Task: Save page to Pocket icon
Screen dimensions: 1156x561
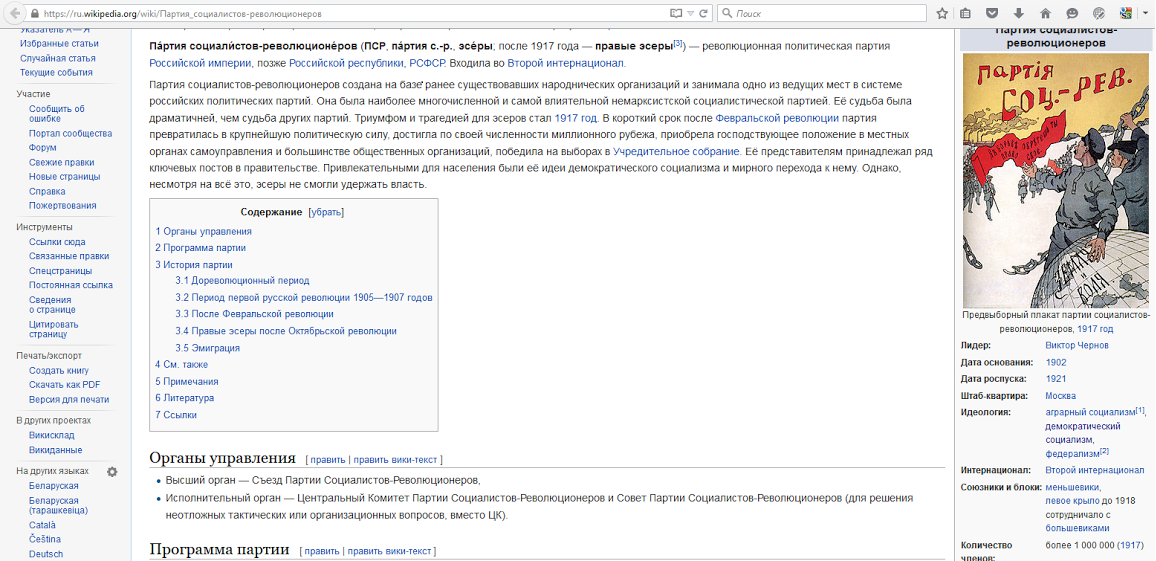Action: pyautogui.click(x=992, y=14)
